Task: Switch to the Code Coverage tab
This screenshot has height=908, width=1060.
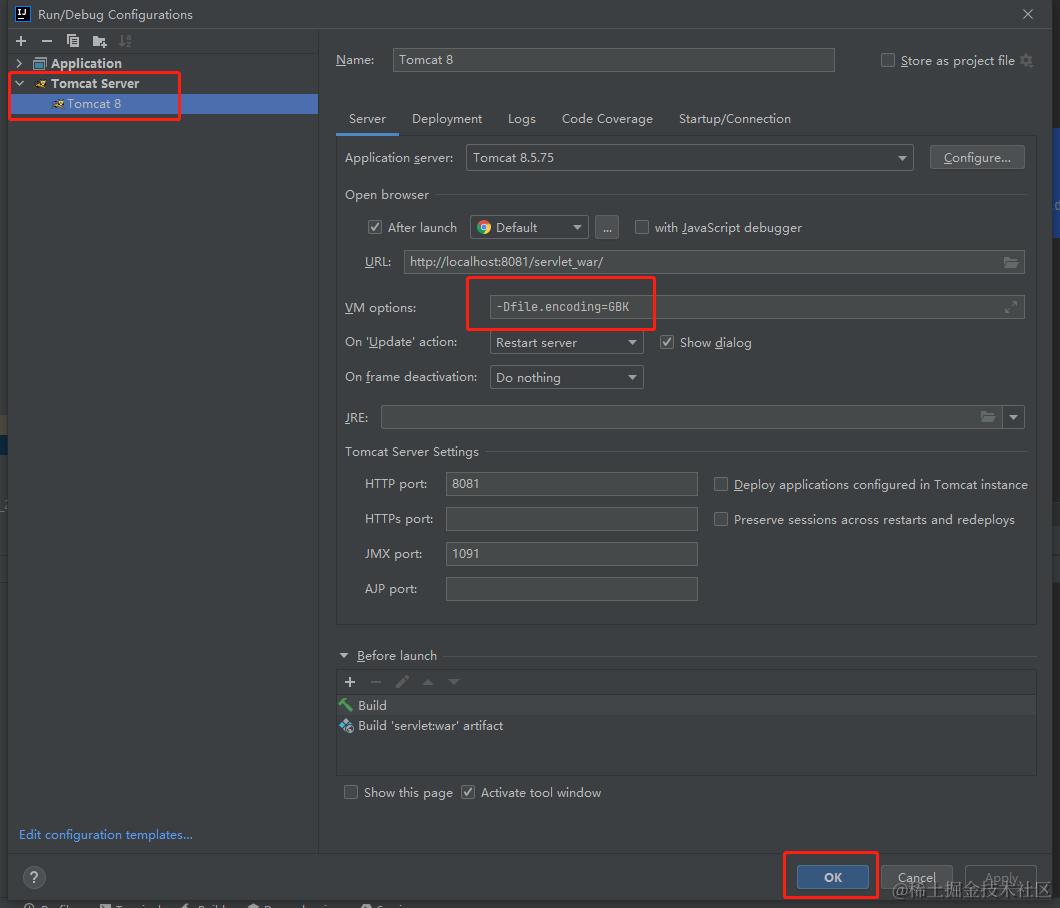Action: click(x=607, y=119)
